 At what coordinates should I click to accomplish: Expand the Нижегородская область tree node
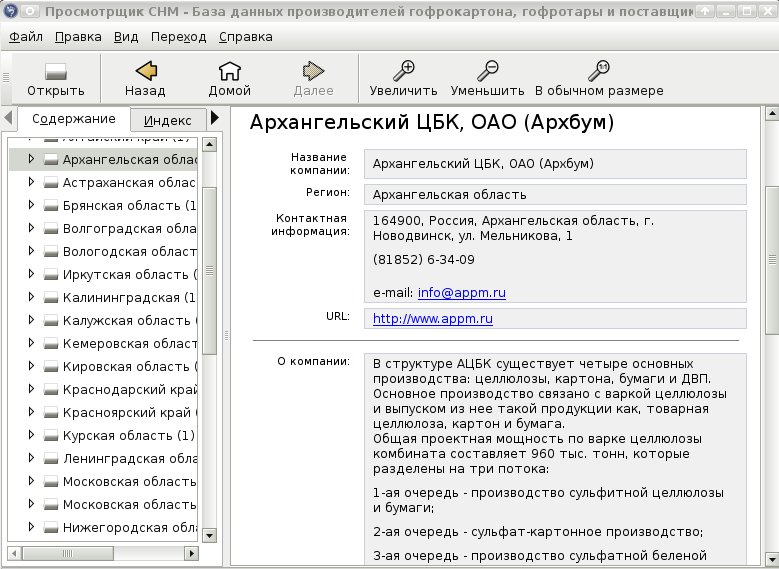(x=31, y=527)
